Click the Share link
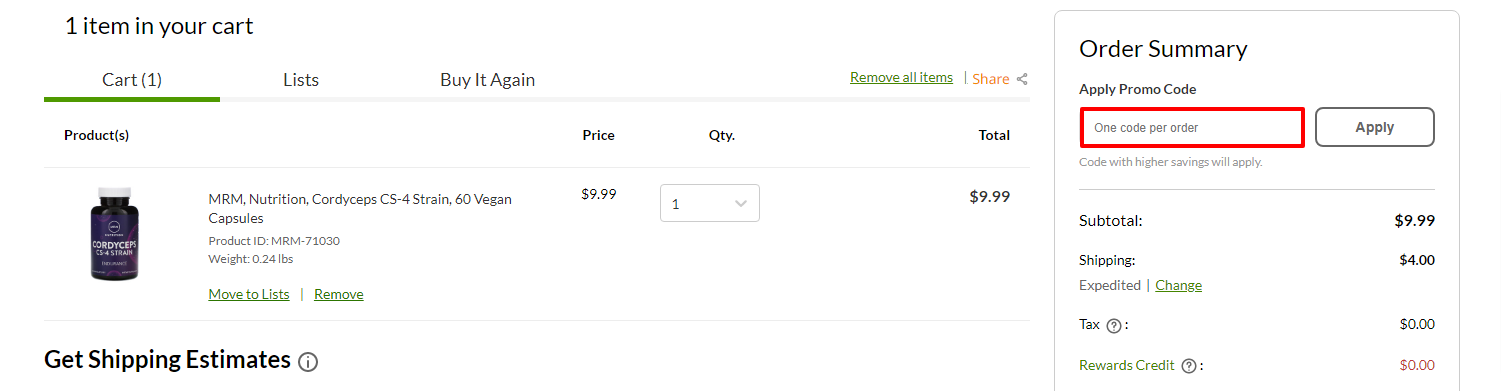This screenshot has width=1501, height=391. [x=990, y=79]
